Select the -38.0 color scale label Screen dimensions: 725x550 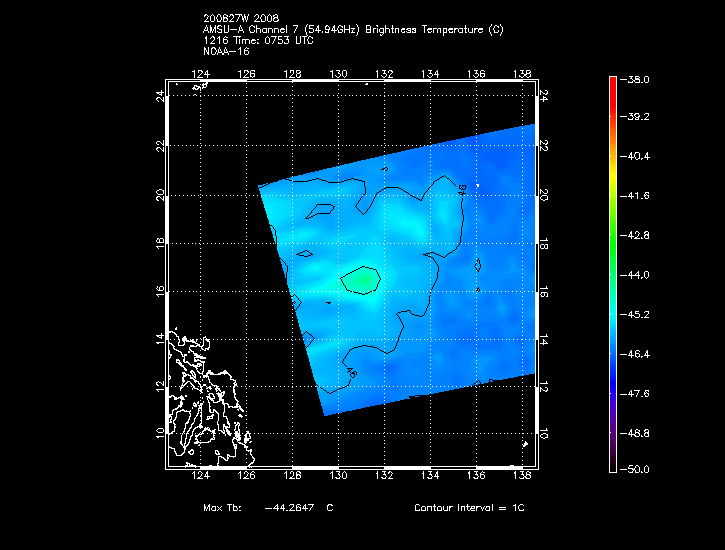click(638, 79)
